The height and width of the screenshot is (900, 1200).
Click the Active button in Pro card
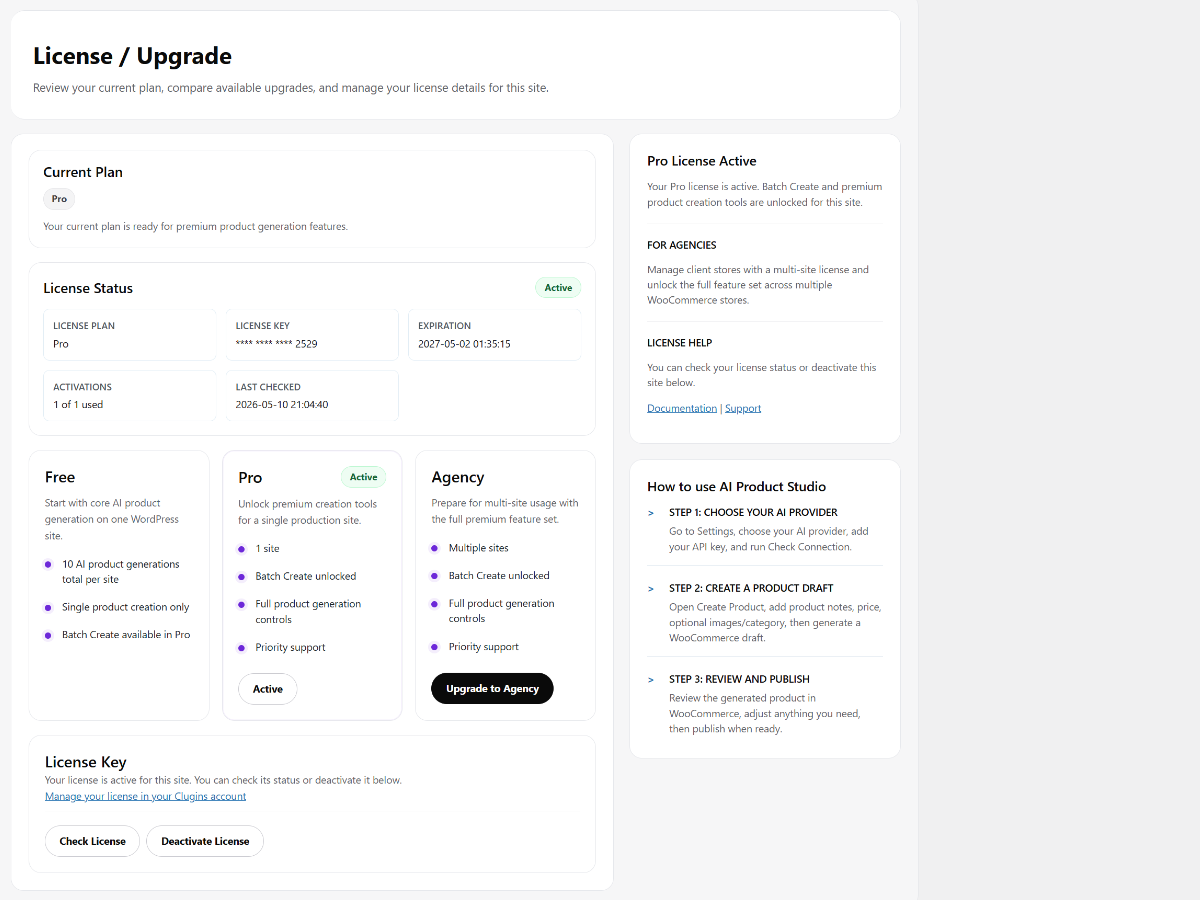point(267,689)
